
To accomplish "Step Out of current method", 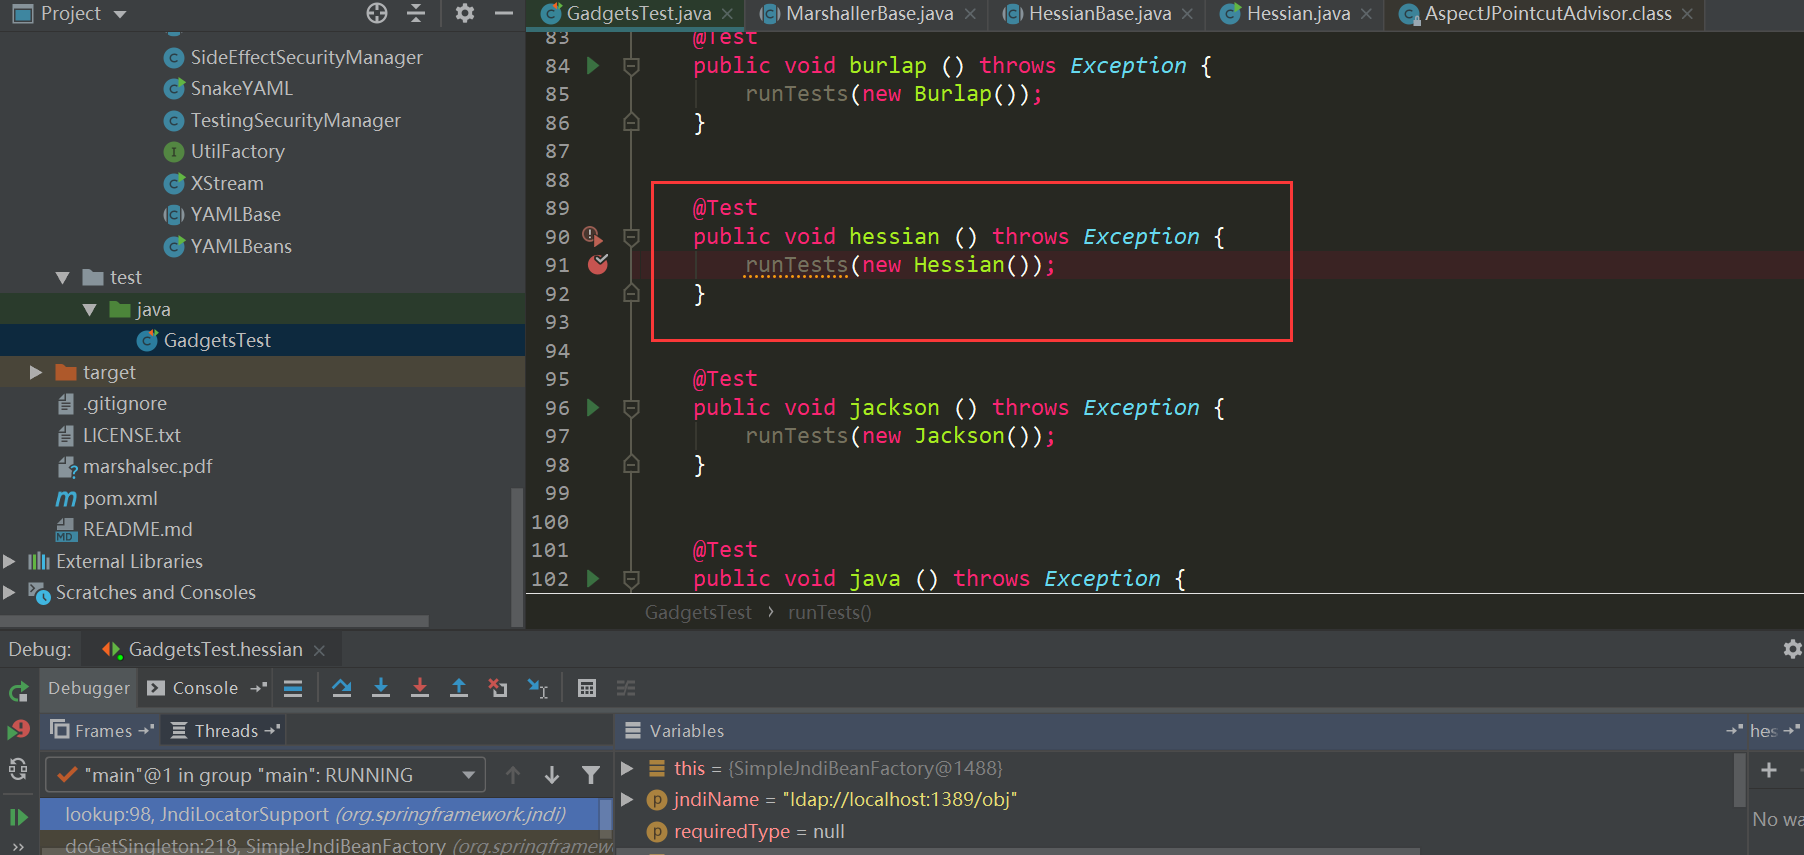I will coord(459,688).
